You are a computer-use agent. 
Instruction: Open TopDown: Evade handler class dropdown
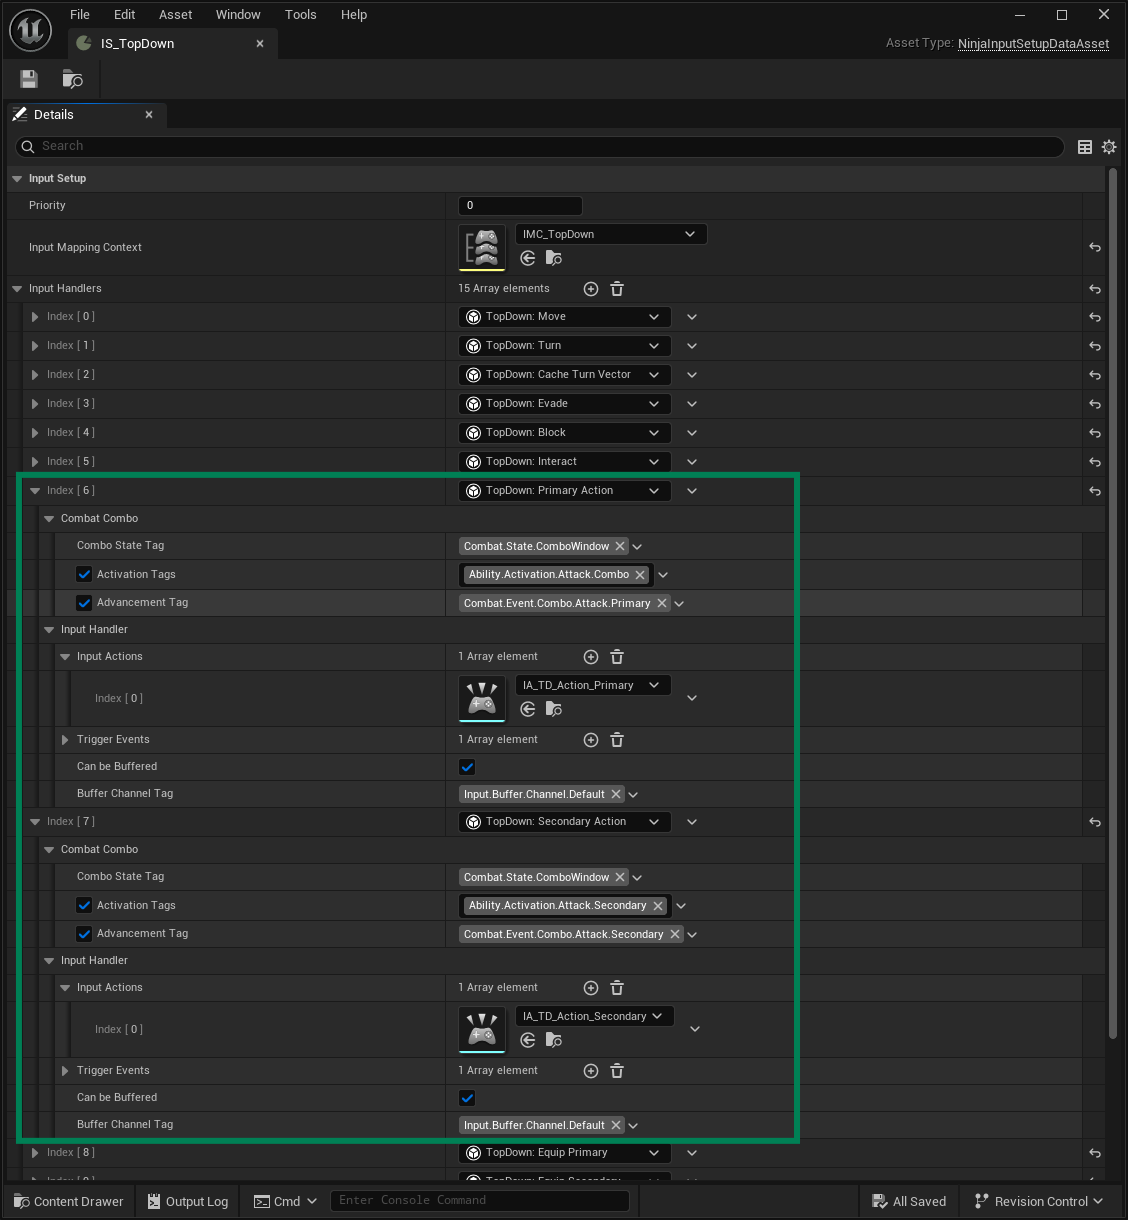pos(565,404)
